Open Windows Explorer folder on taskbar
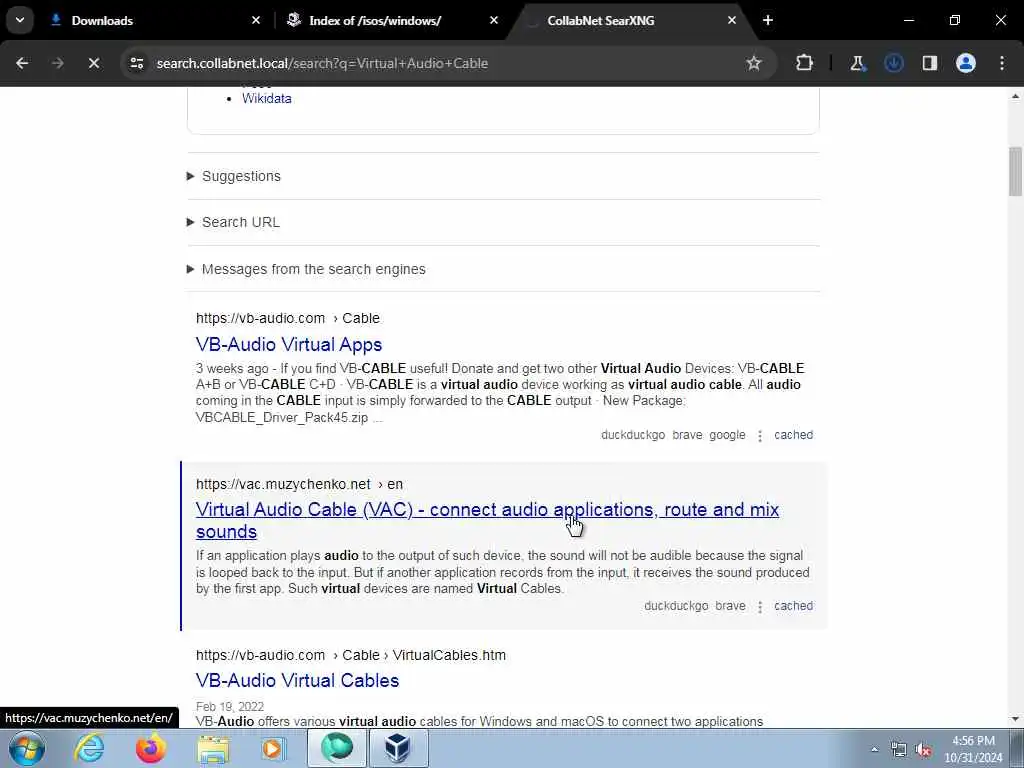Image resolution: width=1024 pixels, height=768 pixels. [x=213, y=748]
